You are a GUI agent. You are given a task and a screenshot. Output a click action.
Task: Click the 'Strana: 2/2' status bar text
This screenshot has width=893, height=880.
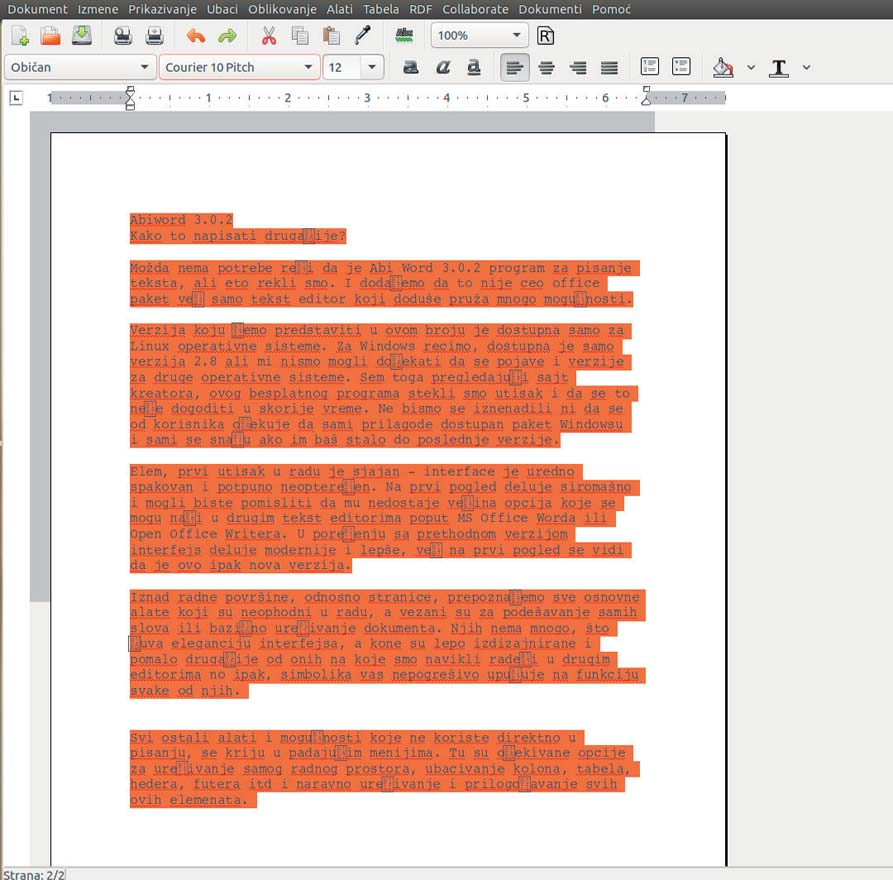pos(34,874)
